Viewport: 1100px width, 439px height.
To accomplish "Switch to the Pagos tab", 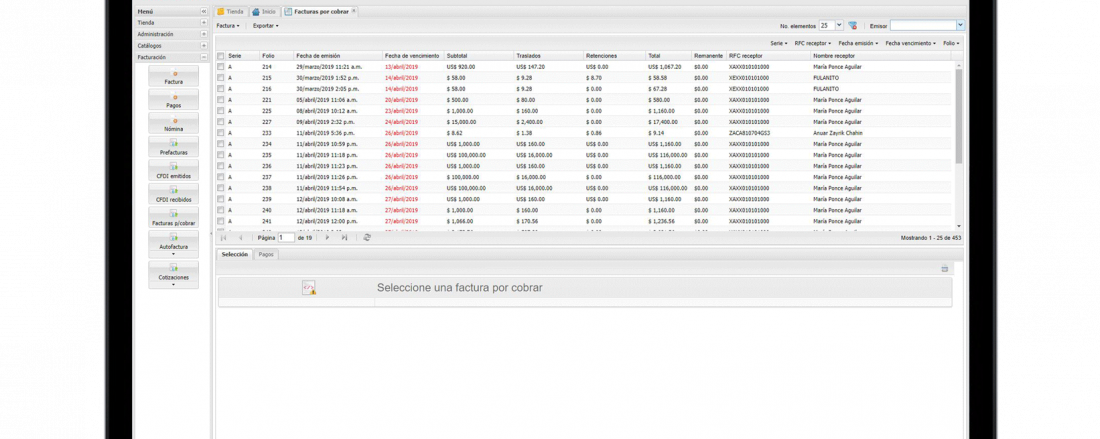I will [266, 255].
